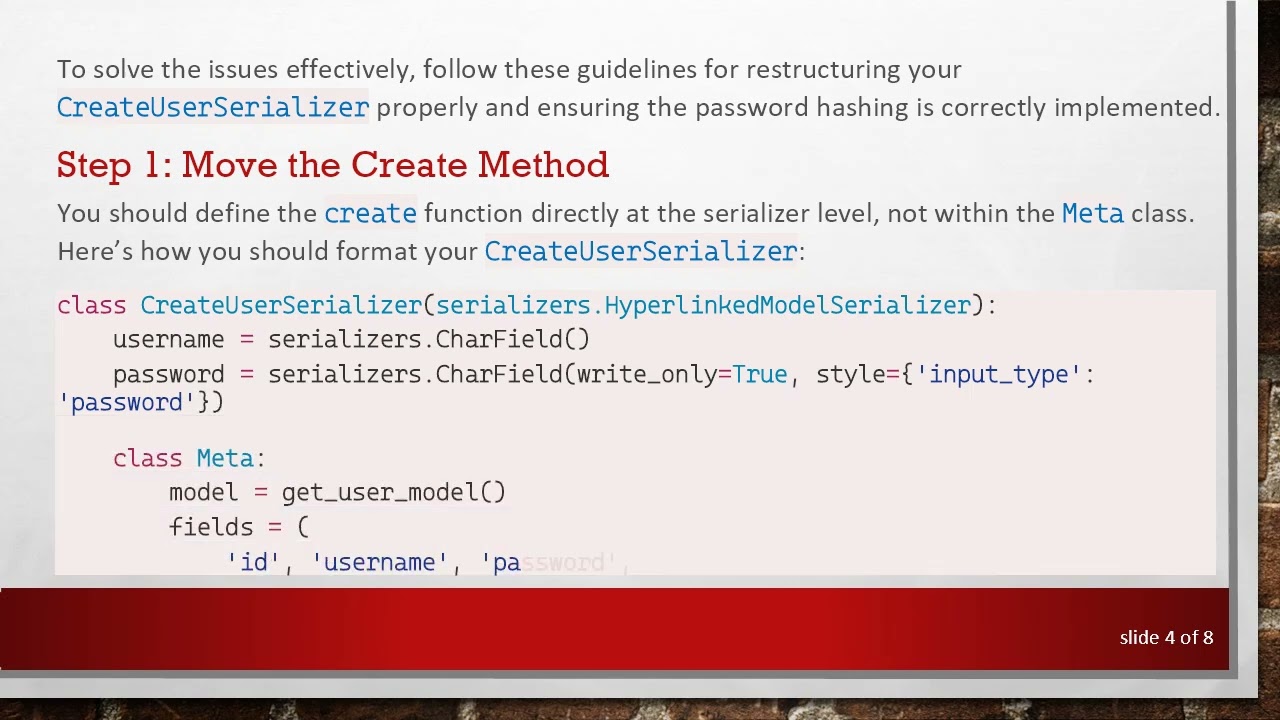
Task: Click the 'class CreateUserSerializer' code line
Action: coord(527,305)
